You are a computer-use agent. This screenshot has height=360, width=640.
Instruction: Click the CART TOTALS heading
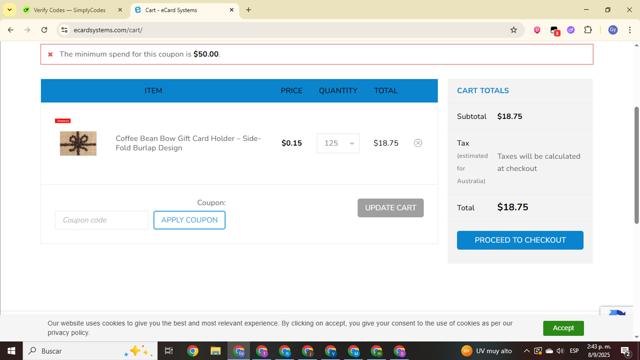[483, 91]
